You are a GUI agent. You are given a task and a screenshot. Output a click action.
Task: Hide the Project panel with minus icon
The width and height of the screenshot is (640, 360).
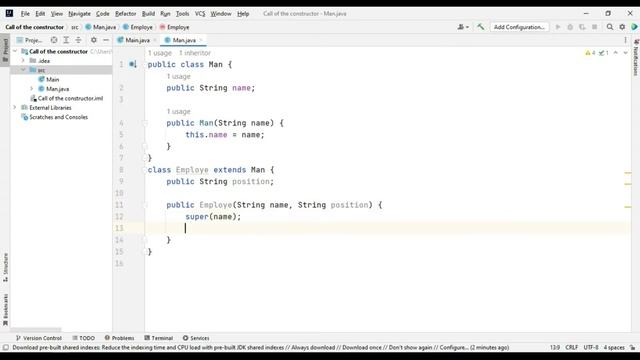pyautogui.click(x=106, y=40)
